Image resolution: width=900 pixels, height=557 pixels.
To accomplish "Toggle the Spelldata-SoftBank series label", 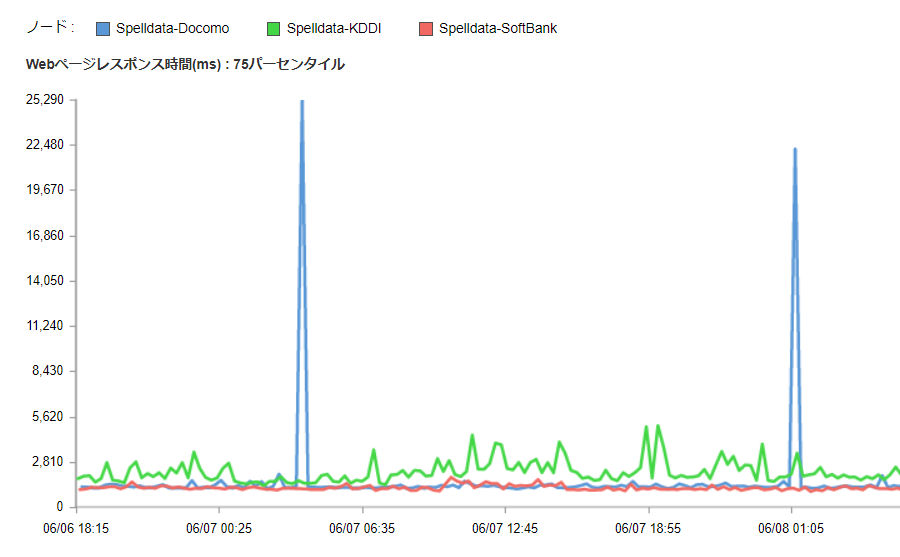I will tap(497, 28).
